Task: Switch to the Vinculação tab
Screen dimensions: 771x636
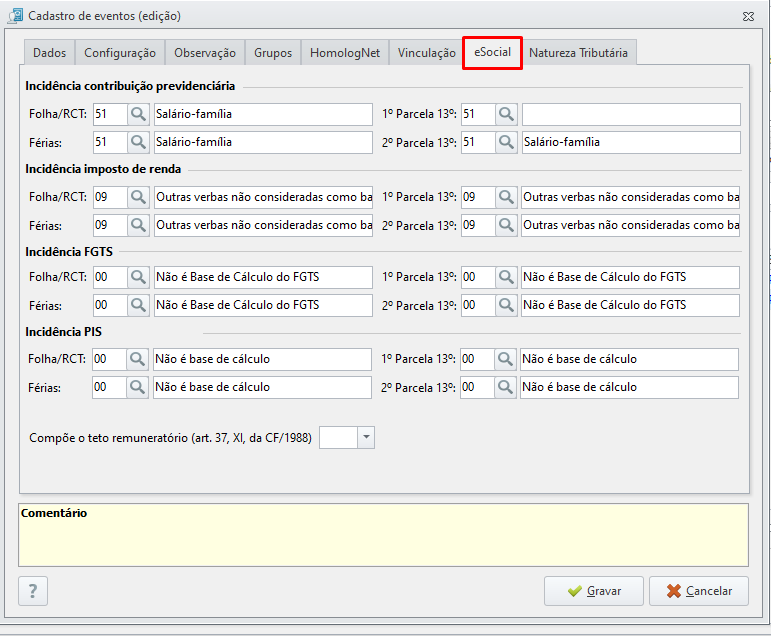Action: tap(427, 53)
